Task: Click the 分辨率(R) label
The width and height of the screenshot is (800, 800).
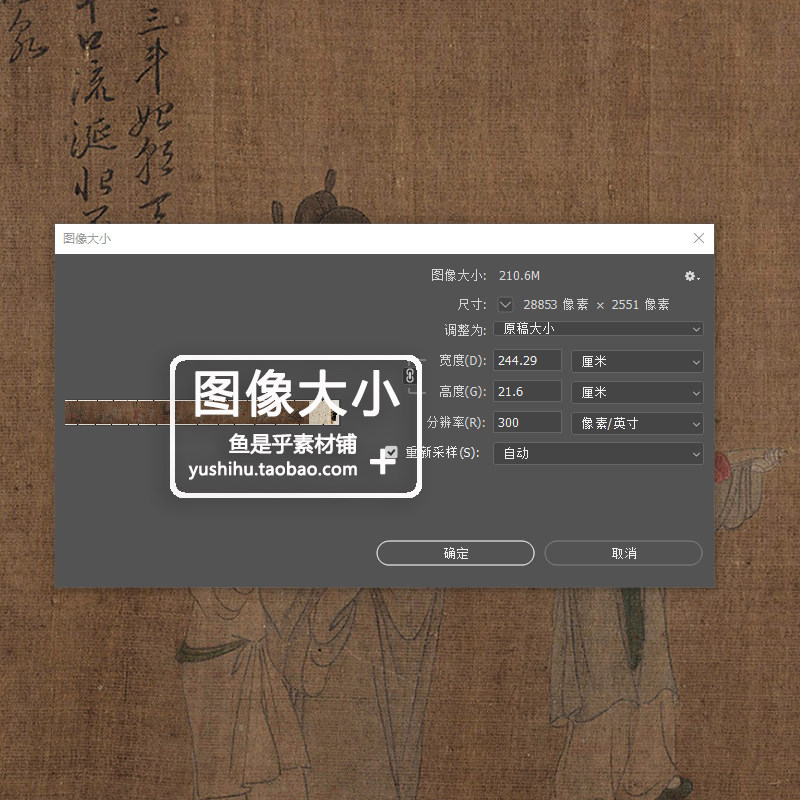Action: click(456, 422)
